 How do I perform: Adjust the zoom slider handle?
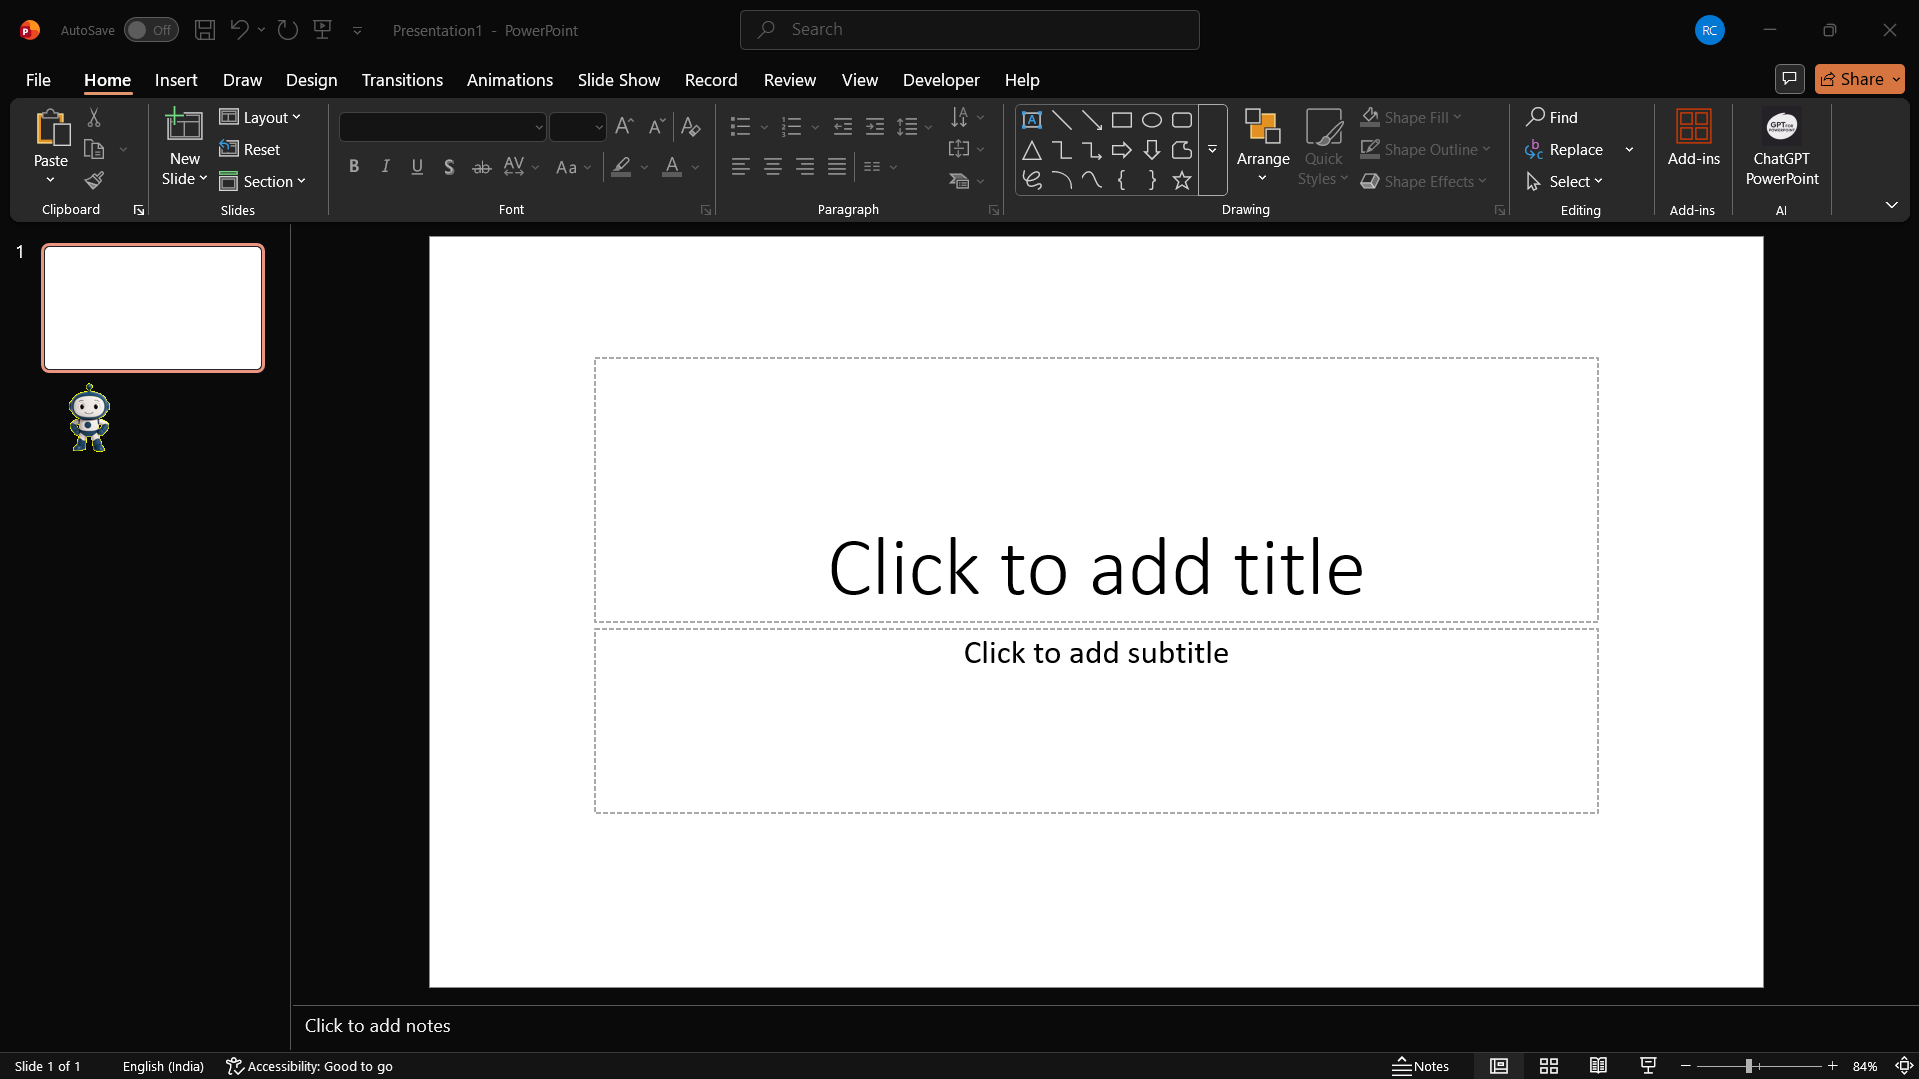point(1749,1066)
